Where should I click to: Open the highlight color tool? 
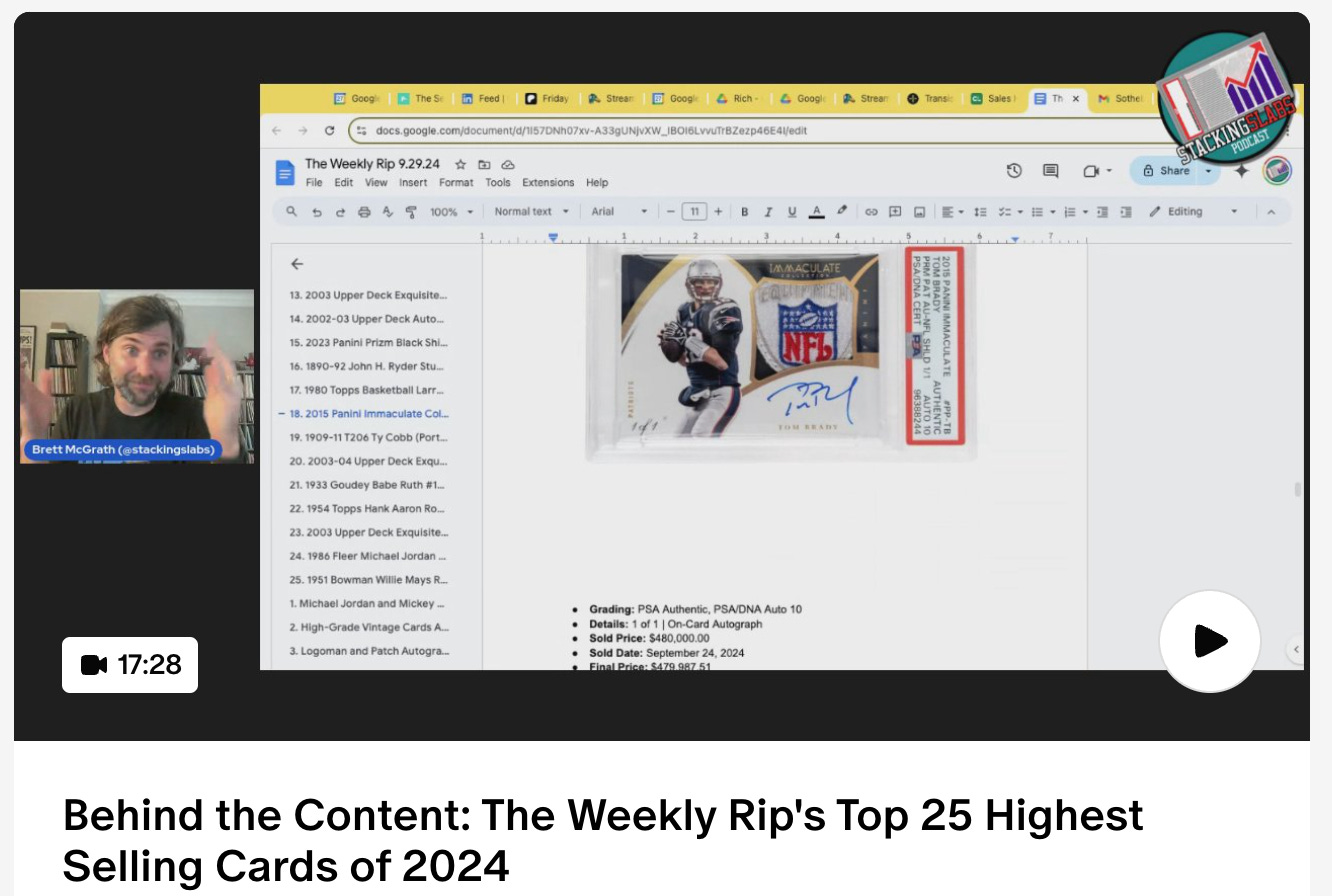click(x=841, y=212)
